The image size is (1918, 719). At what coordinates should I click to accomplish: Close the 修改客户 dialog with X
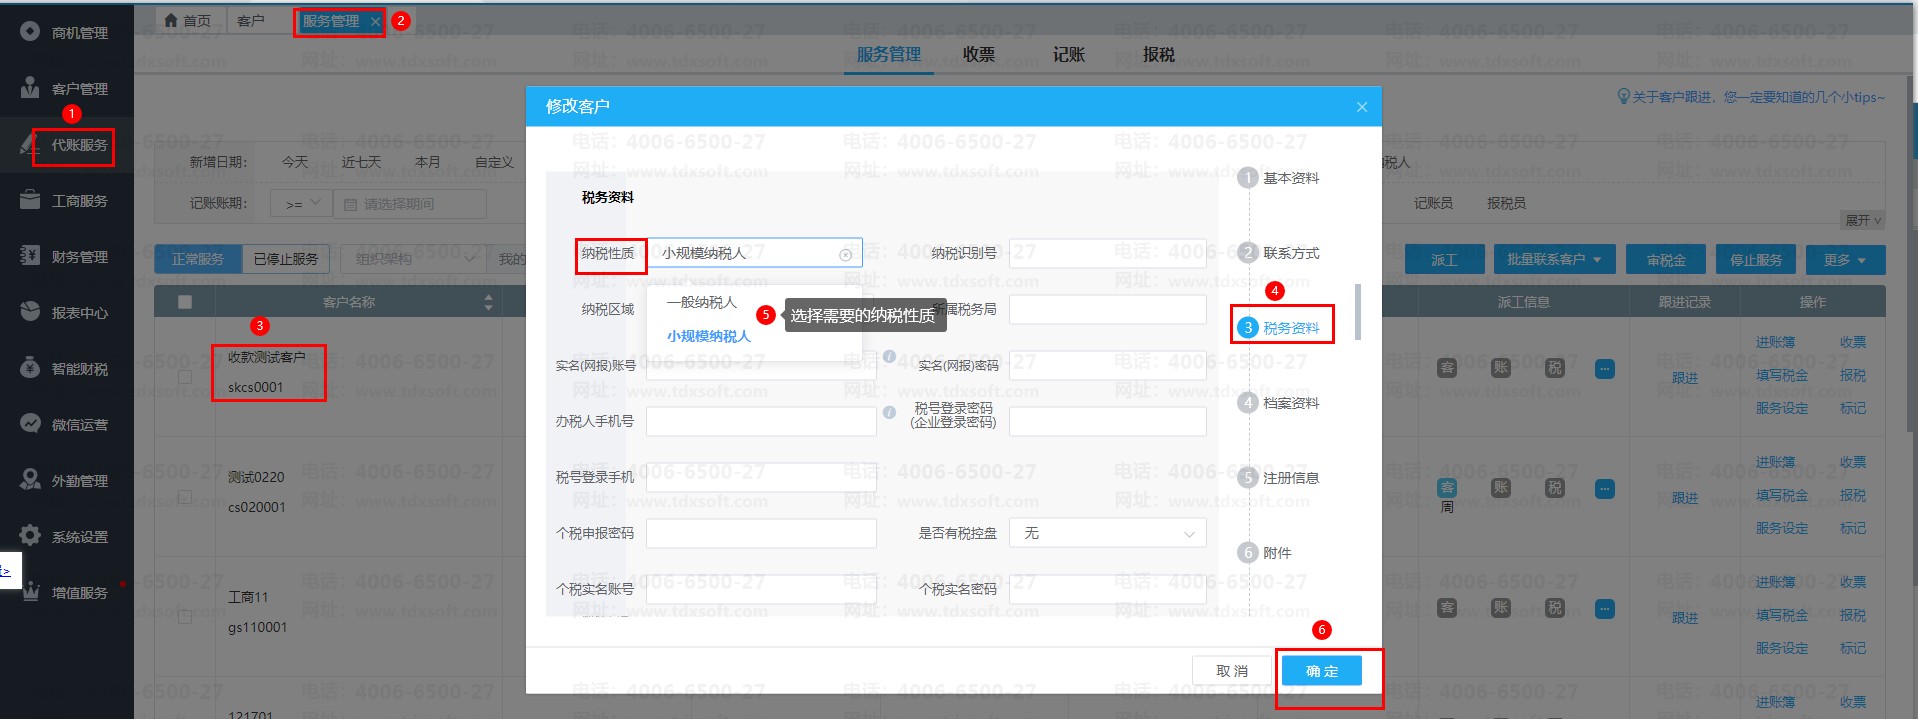(1361, 107)
